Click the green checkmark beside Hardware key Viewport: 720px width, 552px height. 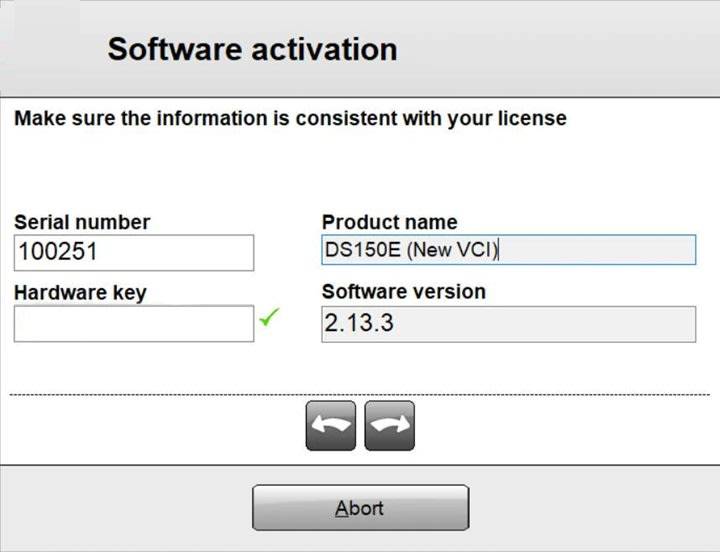tap(269, 318)
